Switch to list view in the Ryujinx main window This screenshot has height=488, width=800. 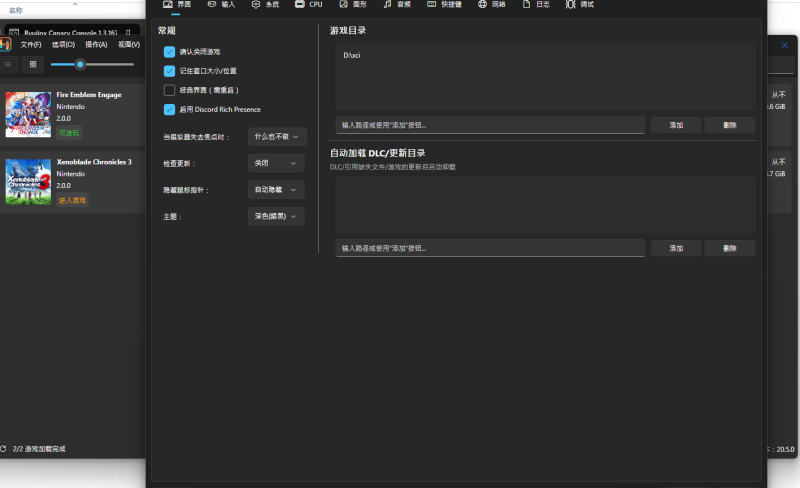8,64
